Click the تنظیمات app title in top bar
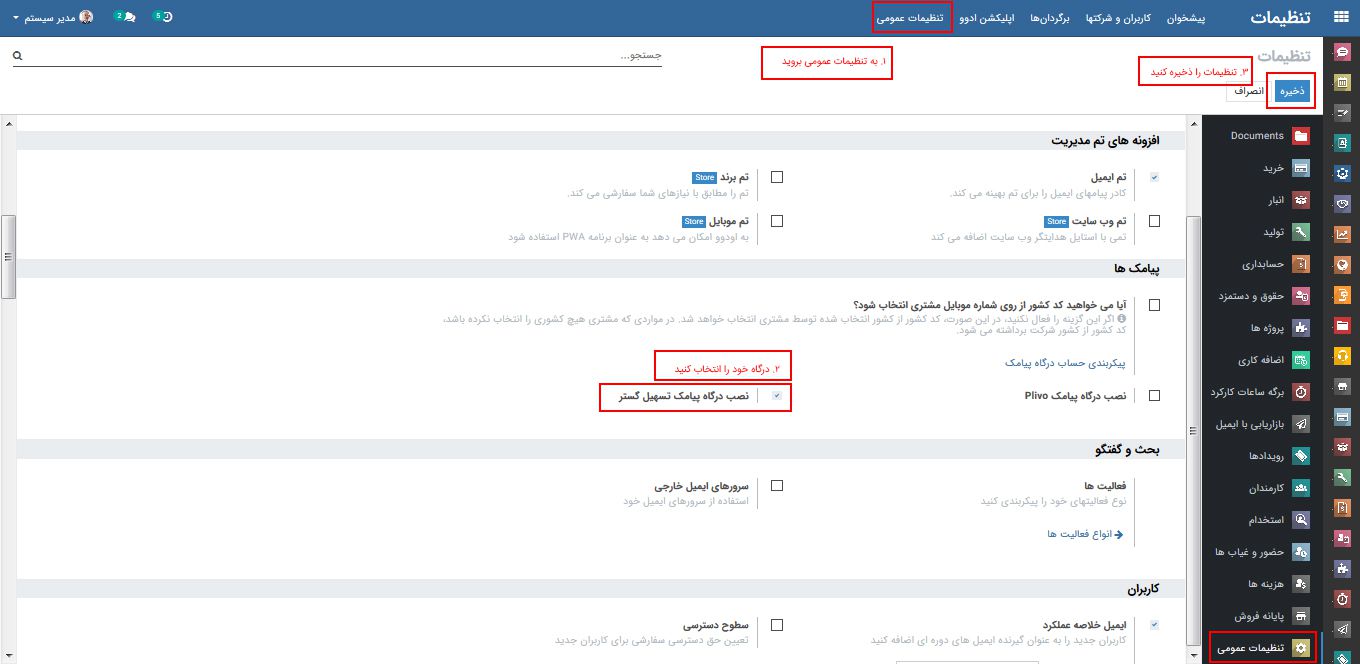1360x664 pixels. [x=1282, y=17]
